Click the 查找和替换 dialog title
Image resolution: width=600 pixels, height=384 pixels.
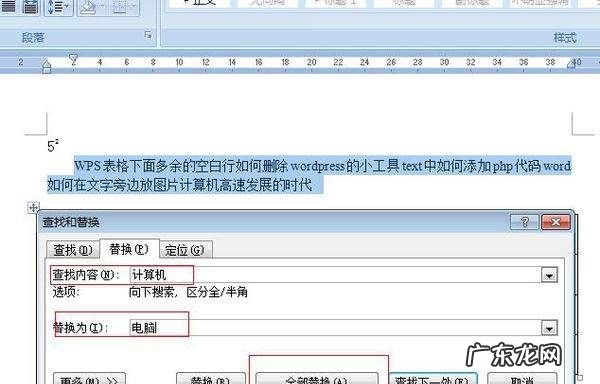[71, 222]
